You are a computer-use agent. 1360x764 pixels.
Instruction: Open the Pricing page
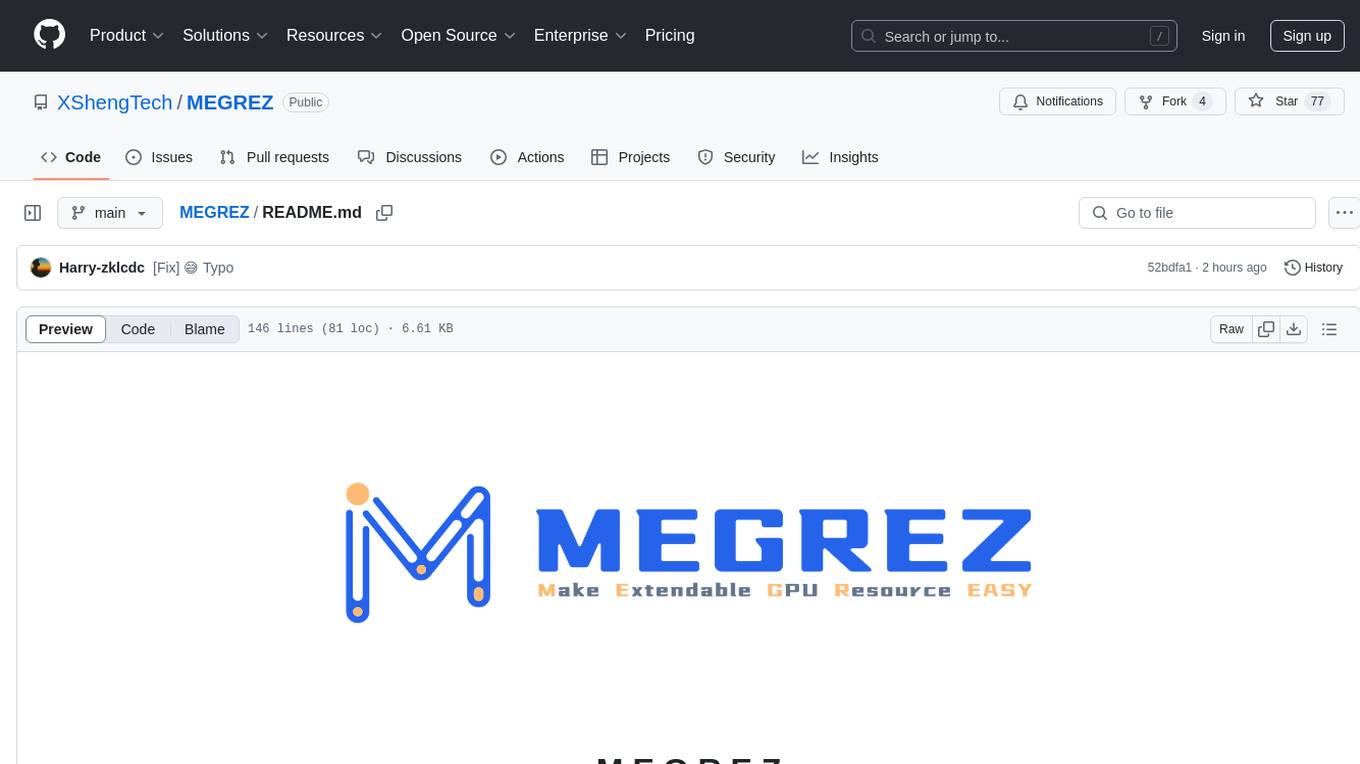(x=670, y=35)
